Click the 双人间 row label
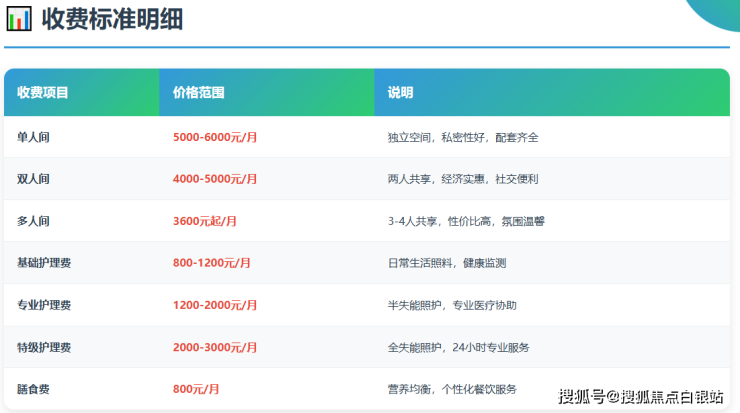The width and height of the screenshot is (740, 413). (33, 179)
